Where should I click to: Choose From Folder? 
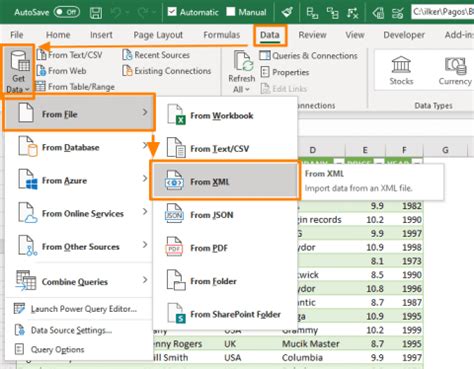225,281
